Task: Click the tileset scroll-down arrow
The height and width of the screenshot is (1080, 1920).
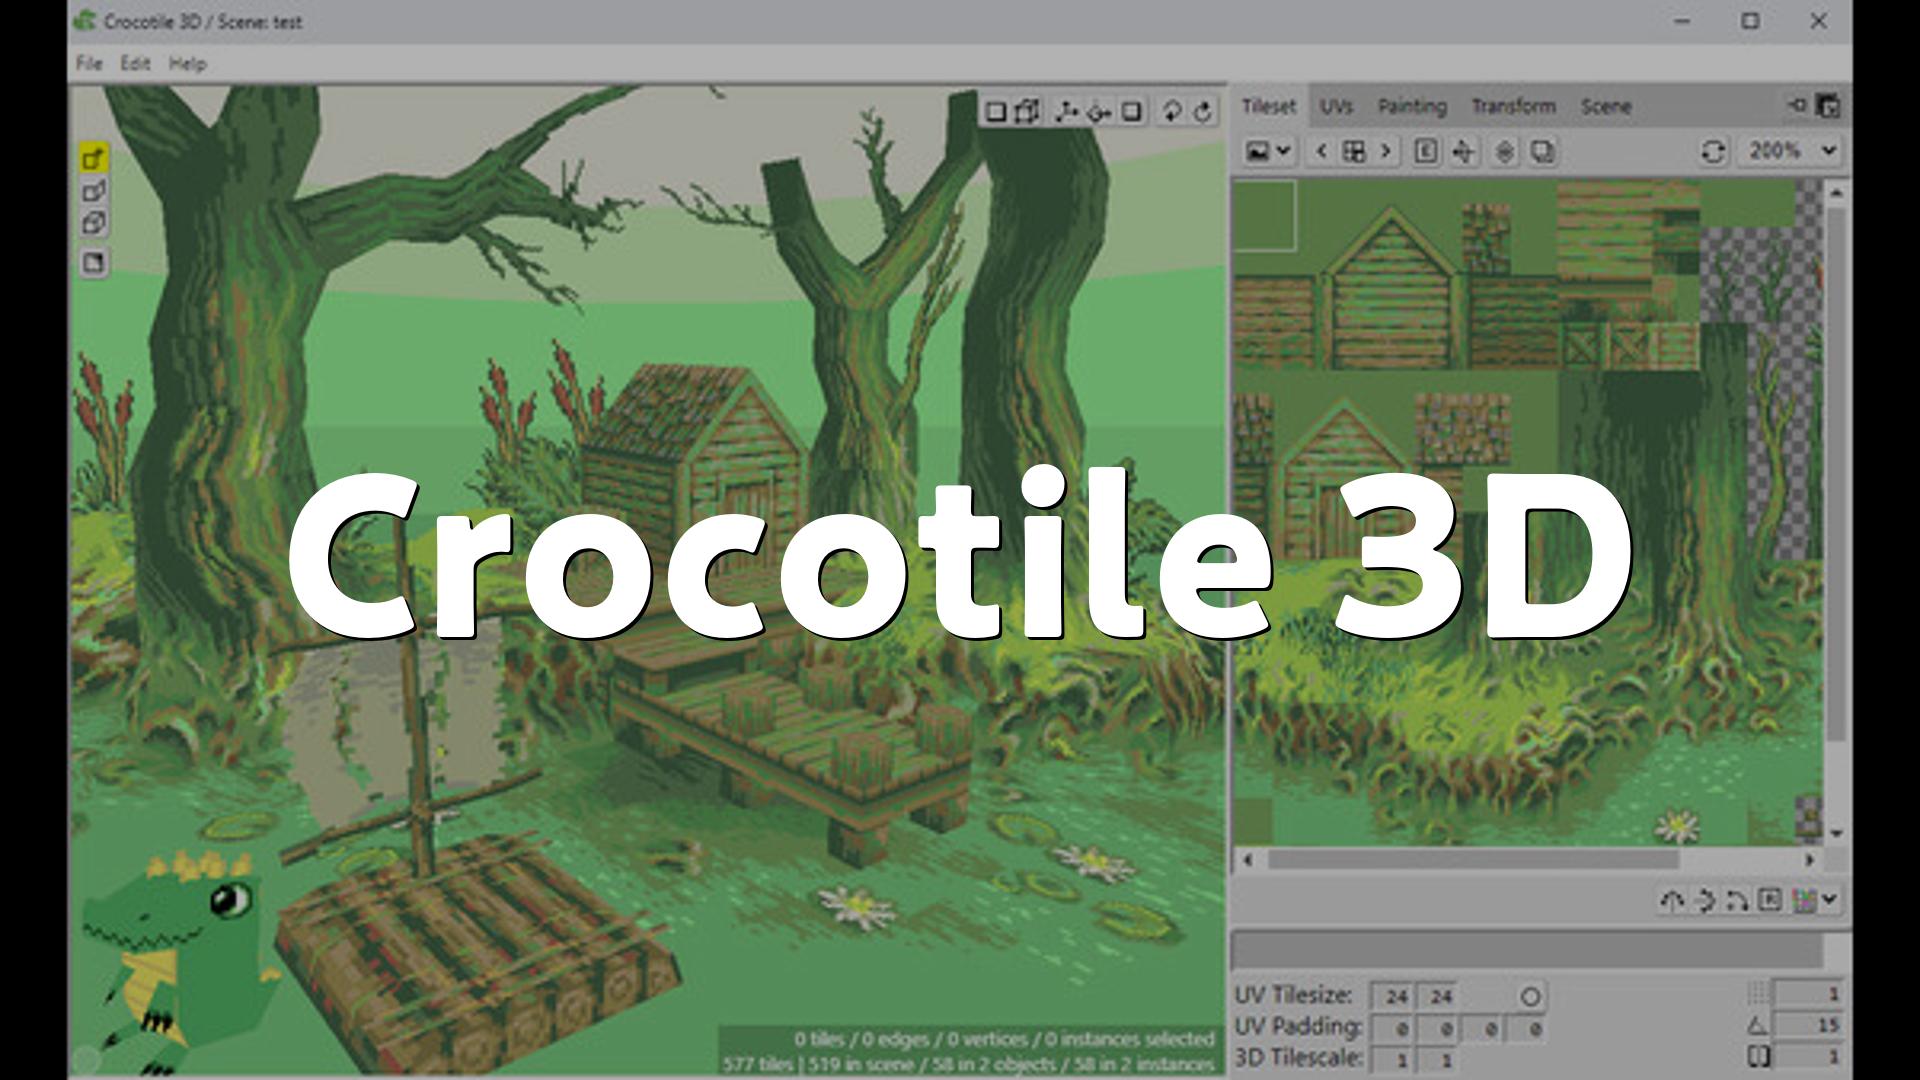Action: [x=1836, y=833]
